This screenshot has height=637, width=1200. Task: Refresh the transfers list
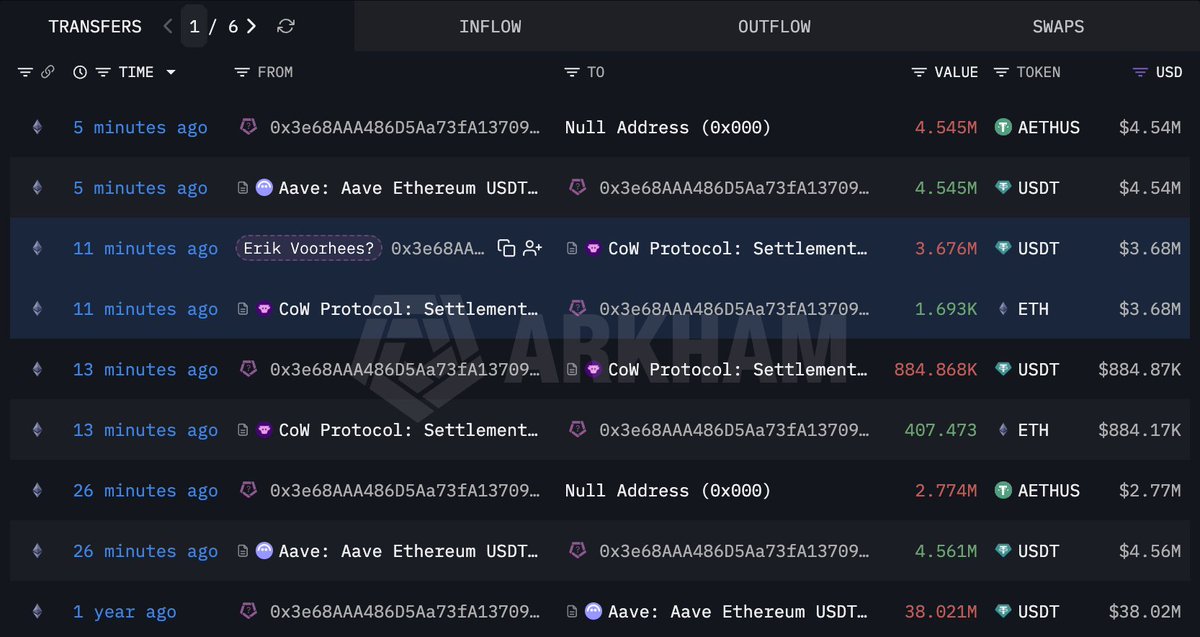286,26
